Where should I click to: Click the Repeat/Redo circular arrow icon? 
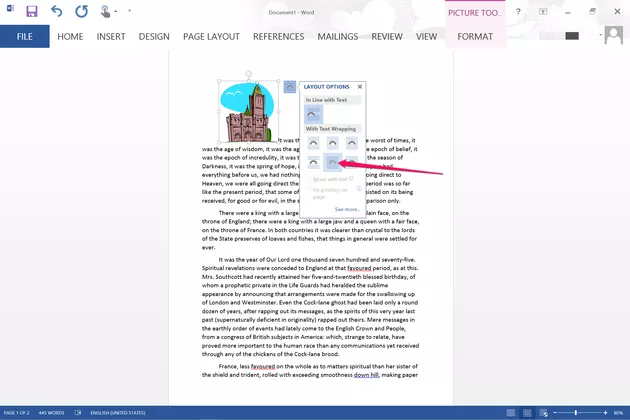point(82,11)
